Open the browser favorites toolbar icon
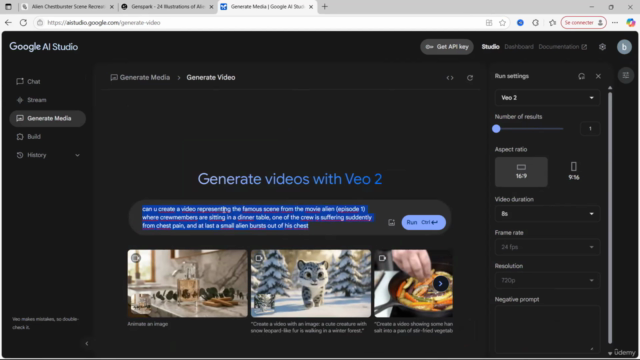640x360 pixels. click(552, 23)
